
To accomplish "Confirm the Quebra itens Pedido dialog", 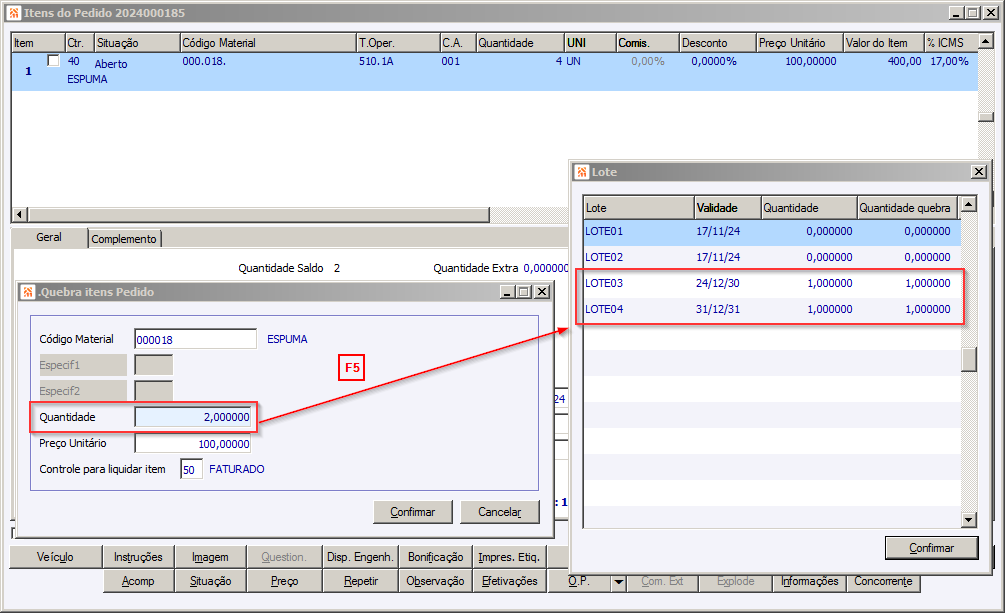I will (x=413, y=512).
